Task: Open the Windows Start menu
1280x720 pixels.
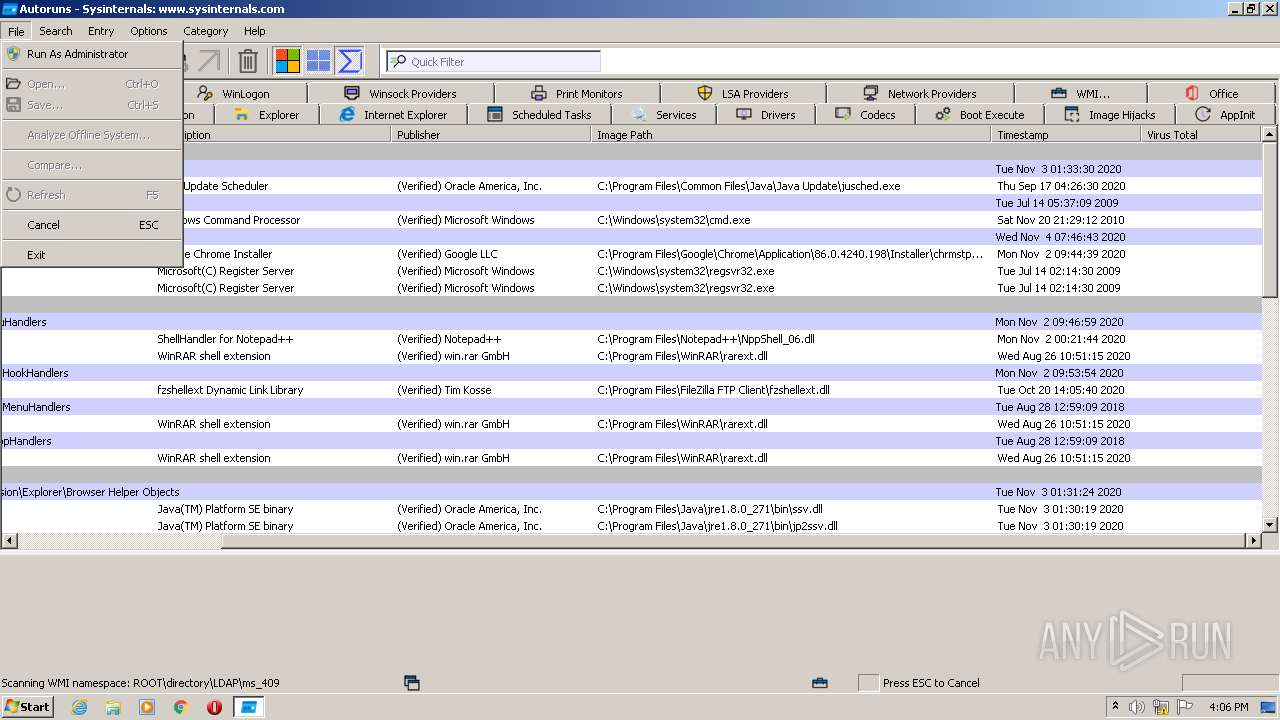Action: point(27,706)
